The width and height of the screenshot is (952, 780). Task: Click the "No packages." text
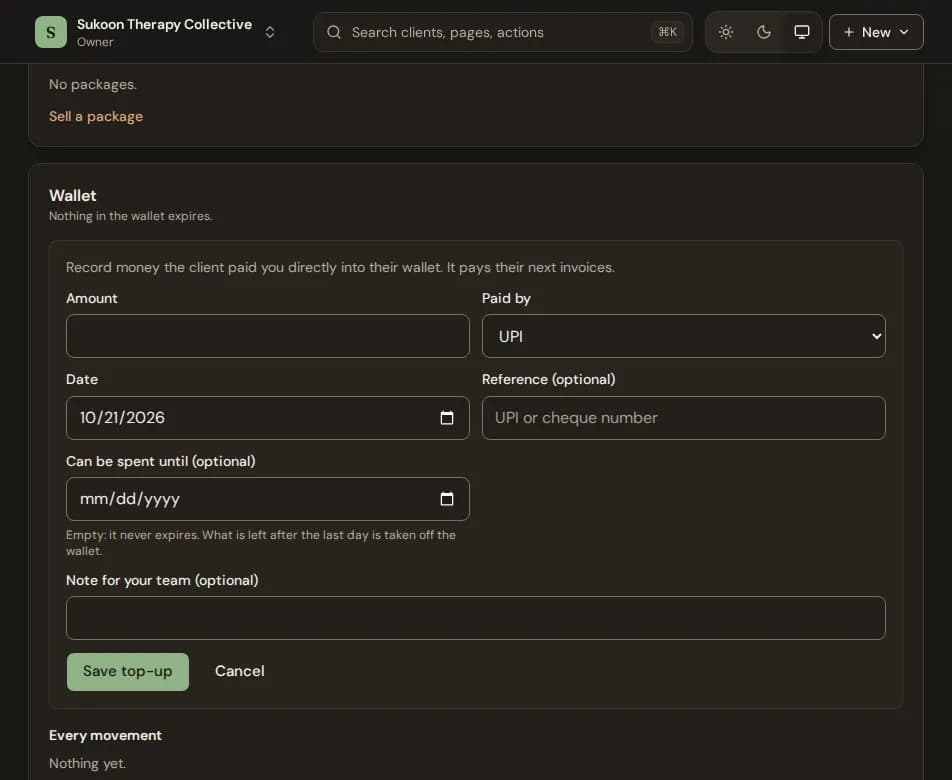pos(93,84)
